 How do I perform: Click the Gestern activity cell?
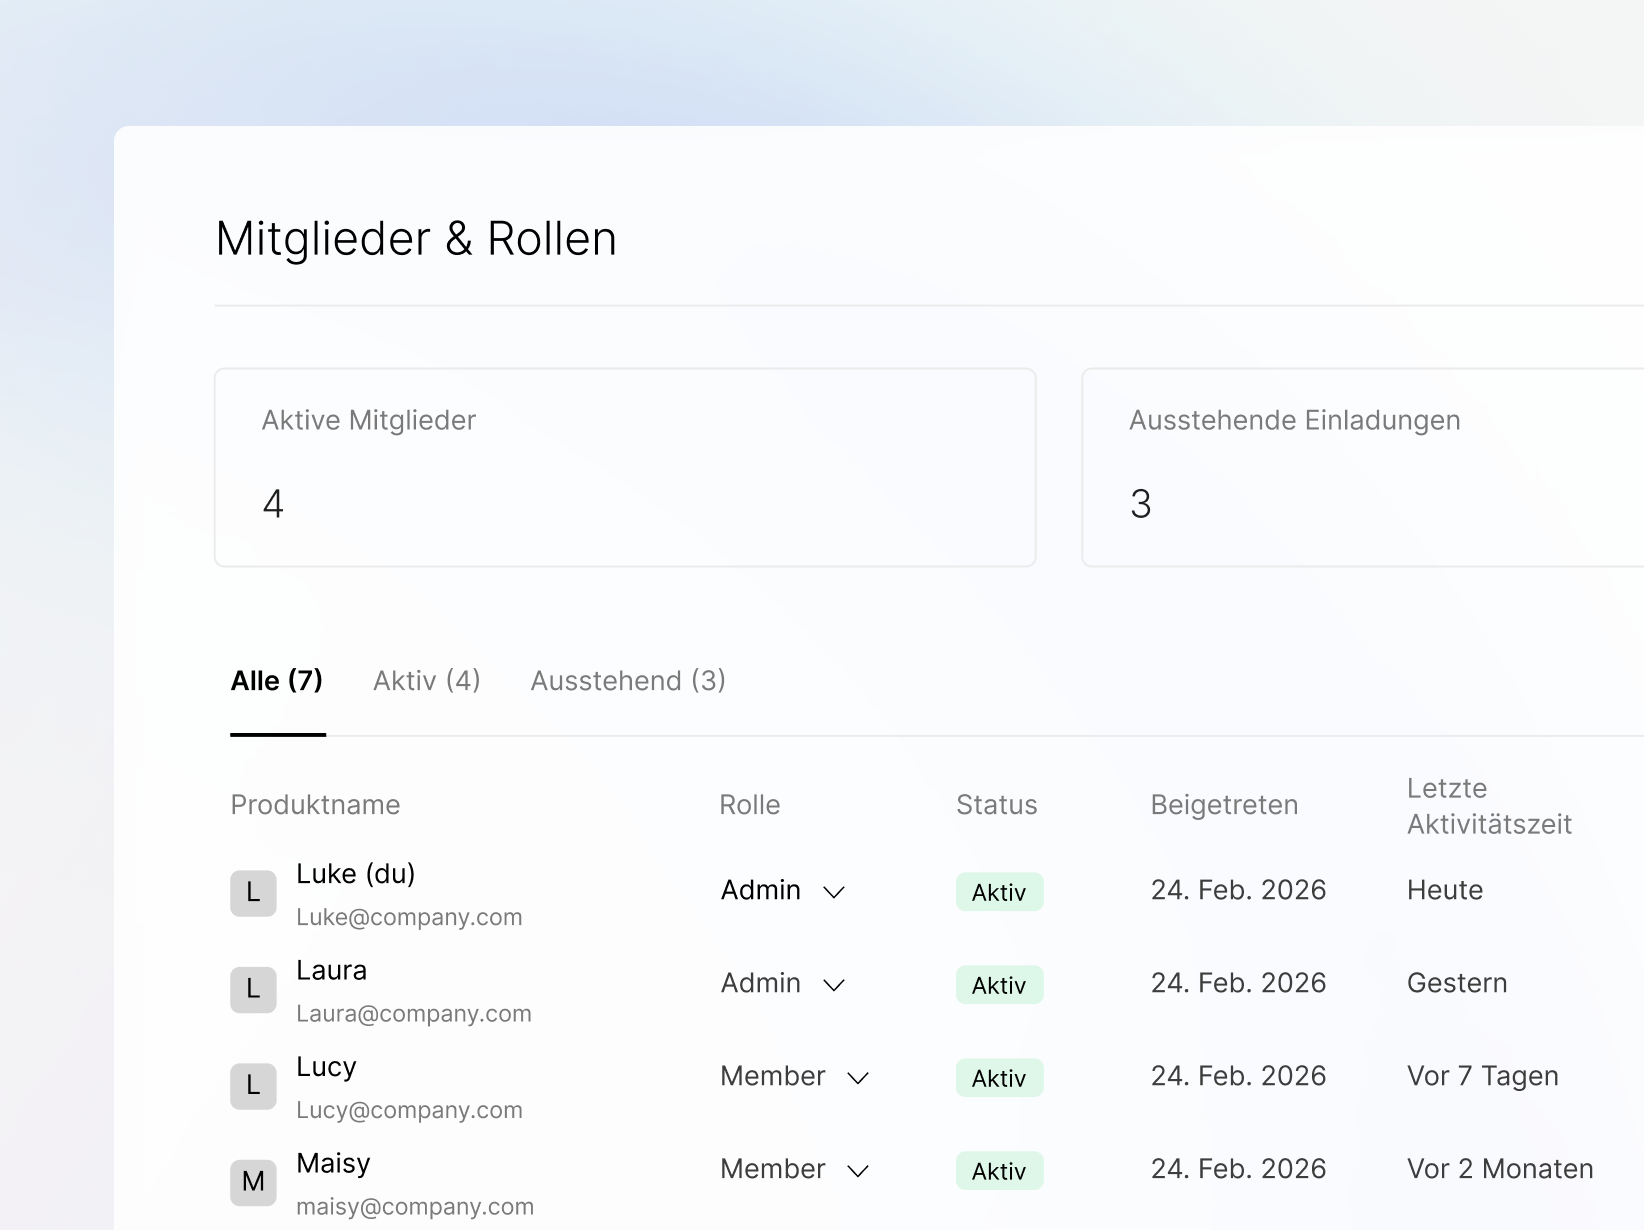(1457, 983)
